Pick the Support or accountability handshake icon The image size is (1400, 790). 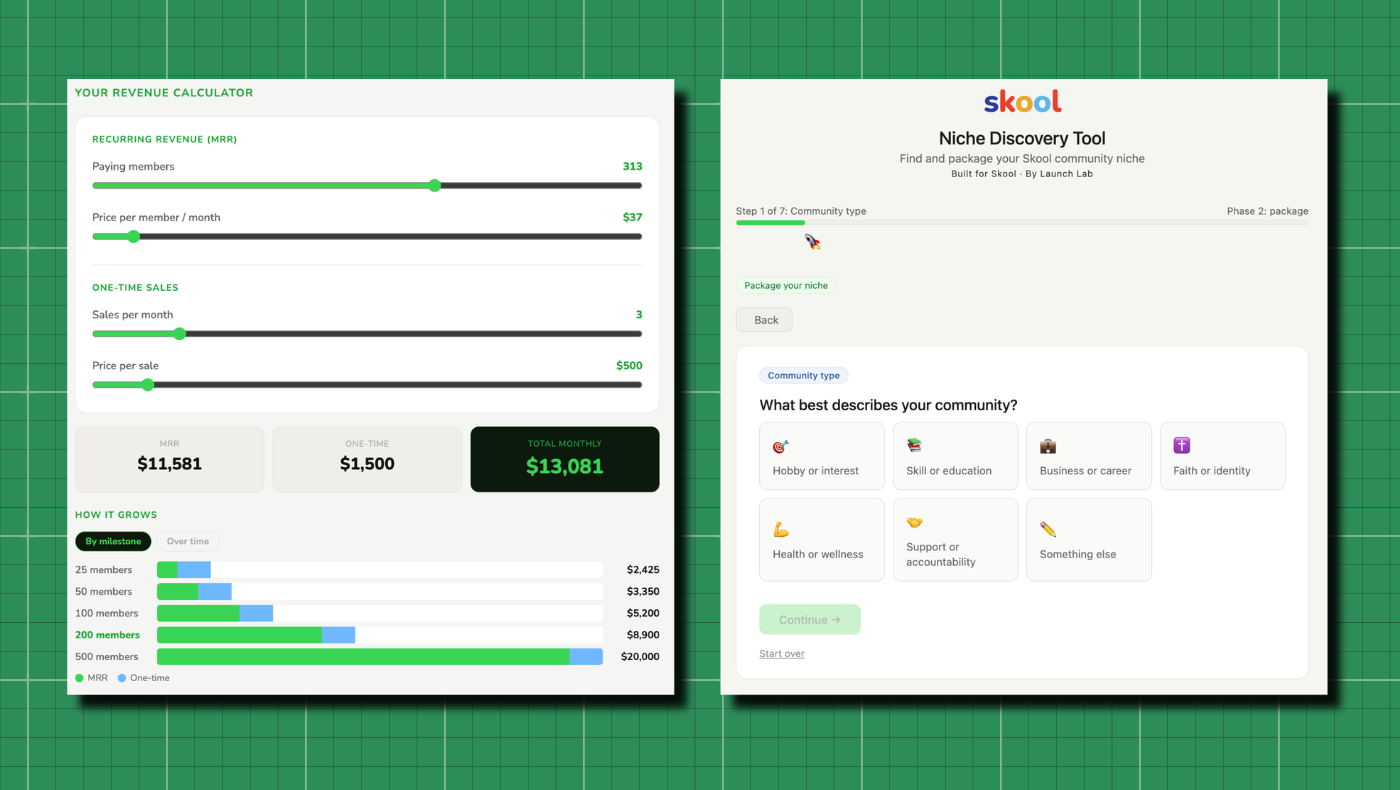pyautogui.click(x=914, y=523)
